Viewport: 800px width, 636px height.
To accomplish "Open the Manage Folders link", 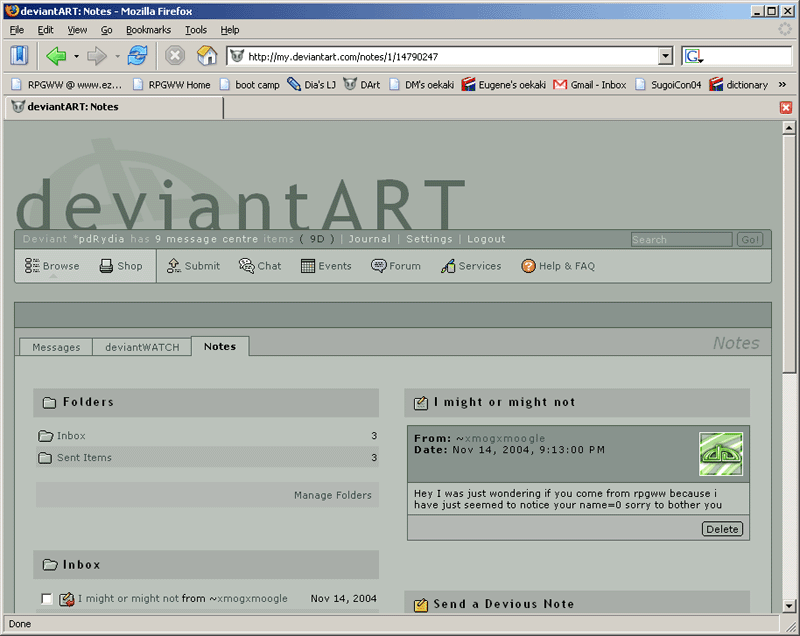I will pos(333,495).
